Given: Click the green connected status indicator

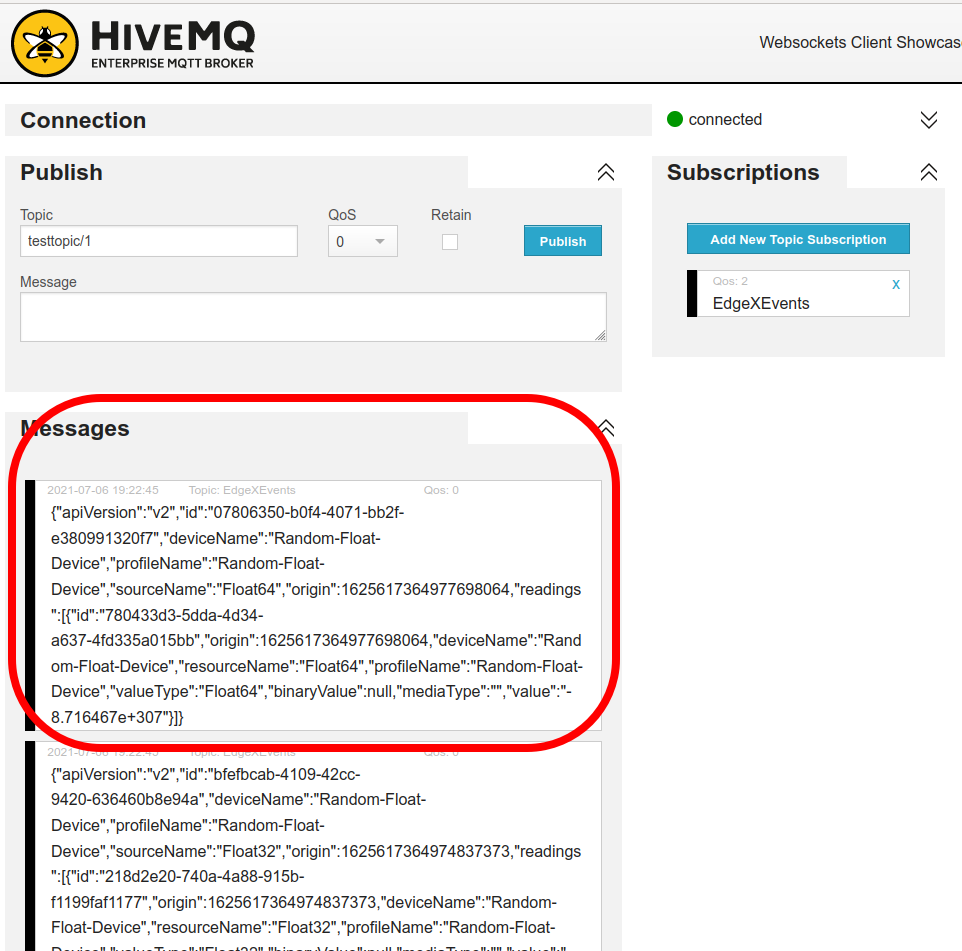Looking at the screenshot, I should click(x=675, y=119).
